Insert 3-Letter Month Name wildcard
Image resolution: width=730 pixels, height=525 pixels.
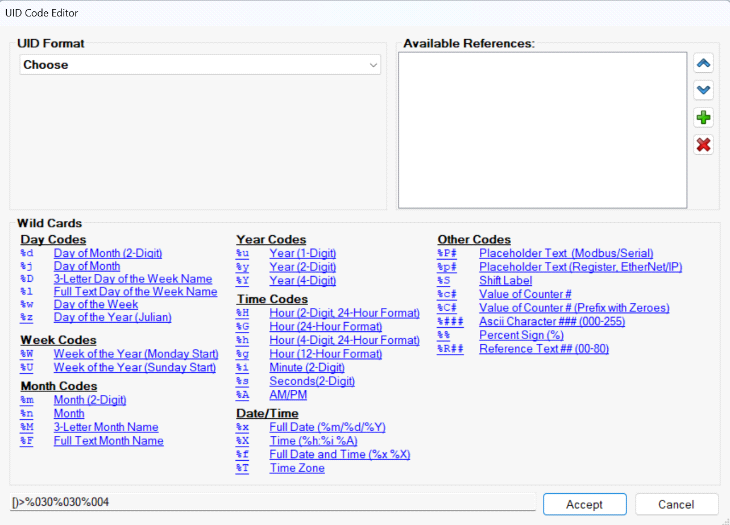point(105,427)
